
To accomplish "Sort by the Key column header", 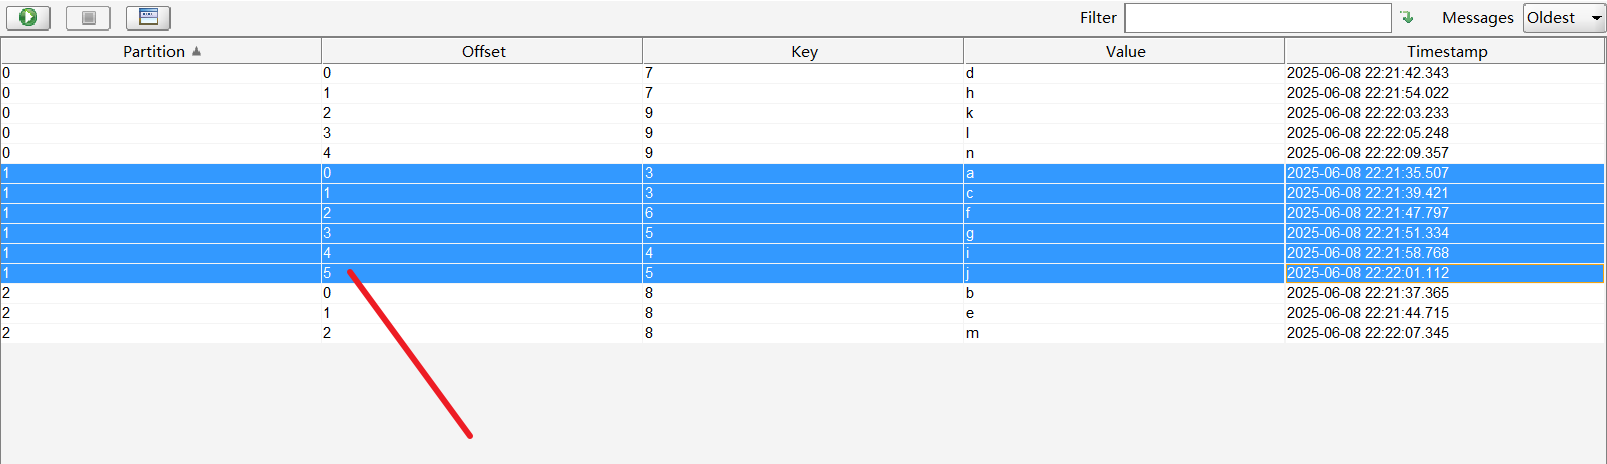I will pos(804,51).
